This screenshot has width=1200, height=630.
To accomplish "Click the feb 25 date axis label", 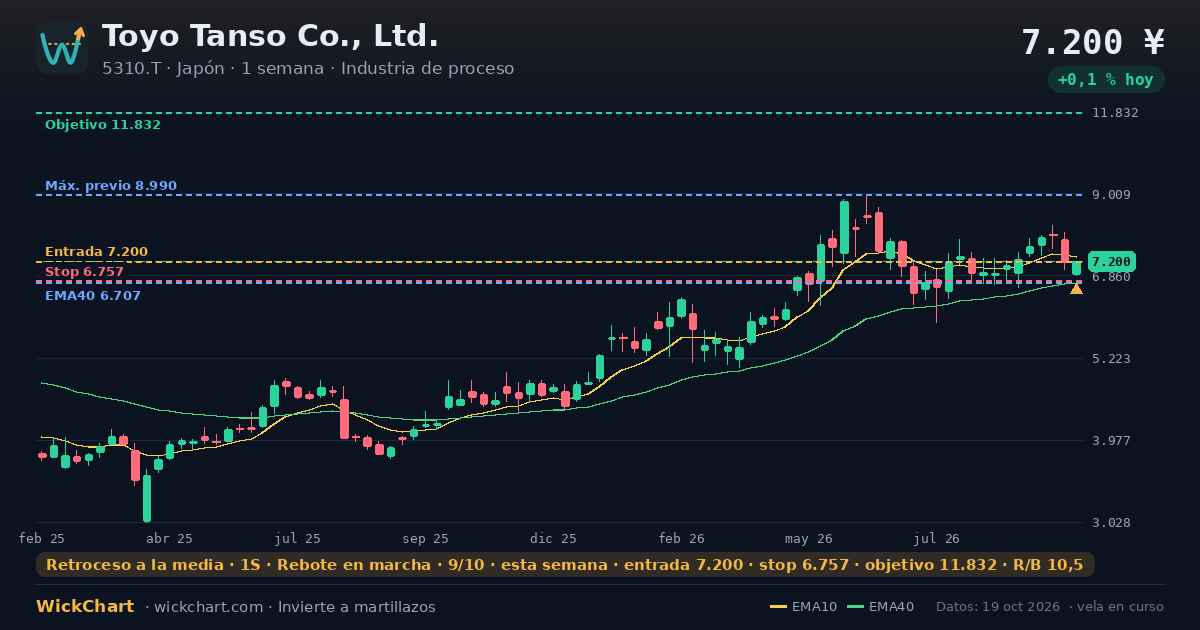I will (42, 538).
